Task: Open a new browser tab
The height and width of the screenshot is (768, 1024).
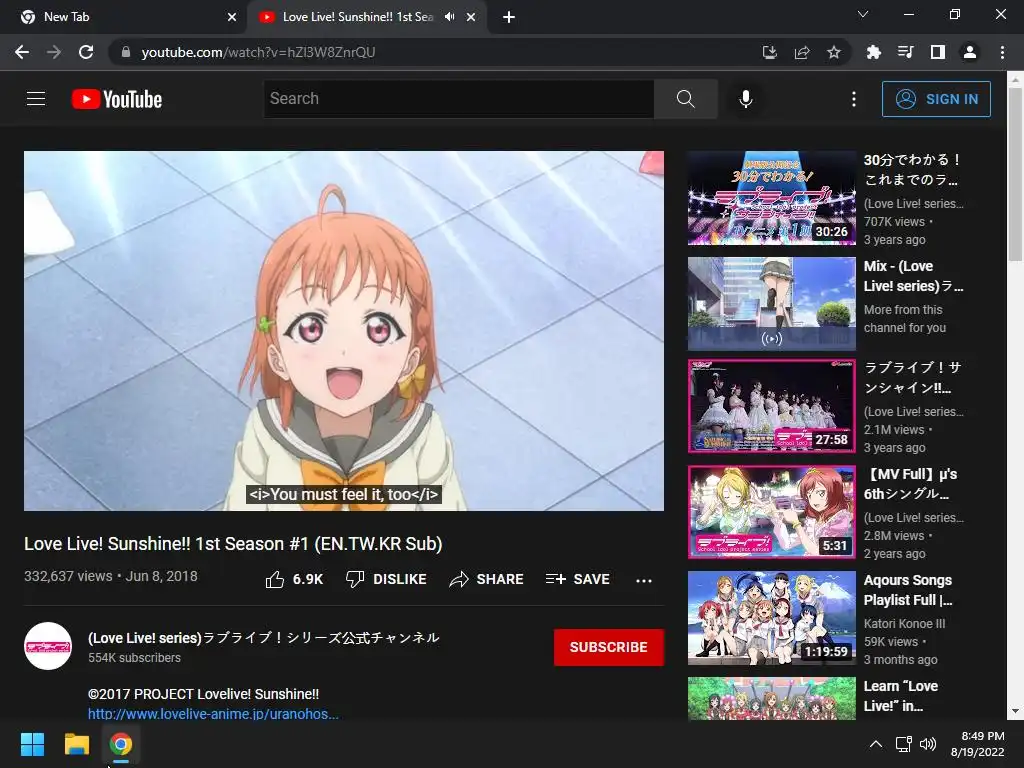Action: (x=509, y=17)
